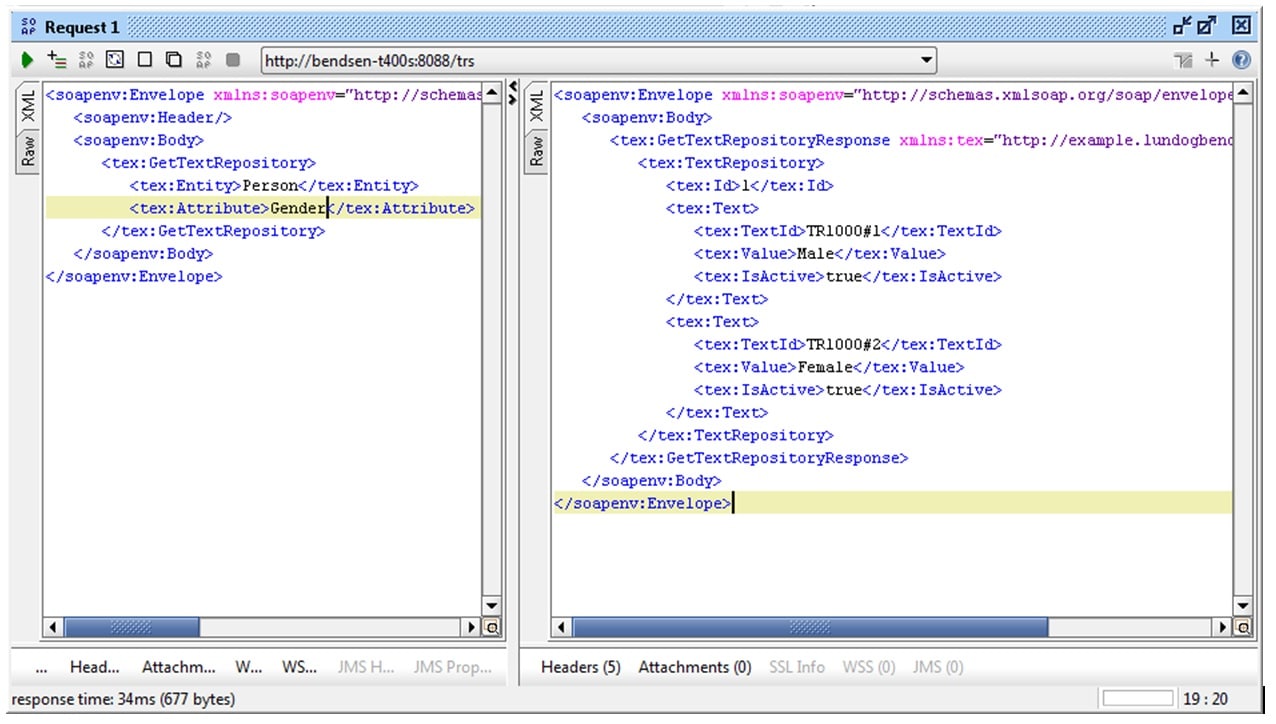Open the SSL Info tab
The image size is (1276, 724).
point(797,667)
